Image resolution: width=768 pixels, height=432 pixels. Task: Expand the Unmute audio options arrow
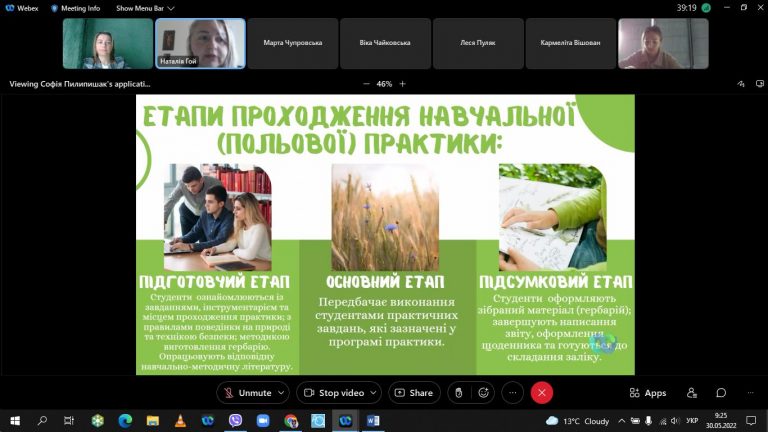(x=281, y=393)
